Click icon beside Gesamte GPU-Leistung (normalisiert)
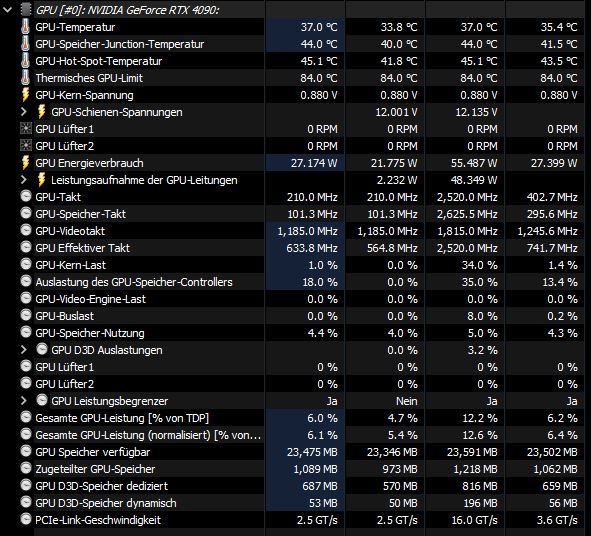The image size is (591, 536). pos(26,434)
